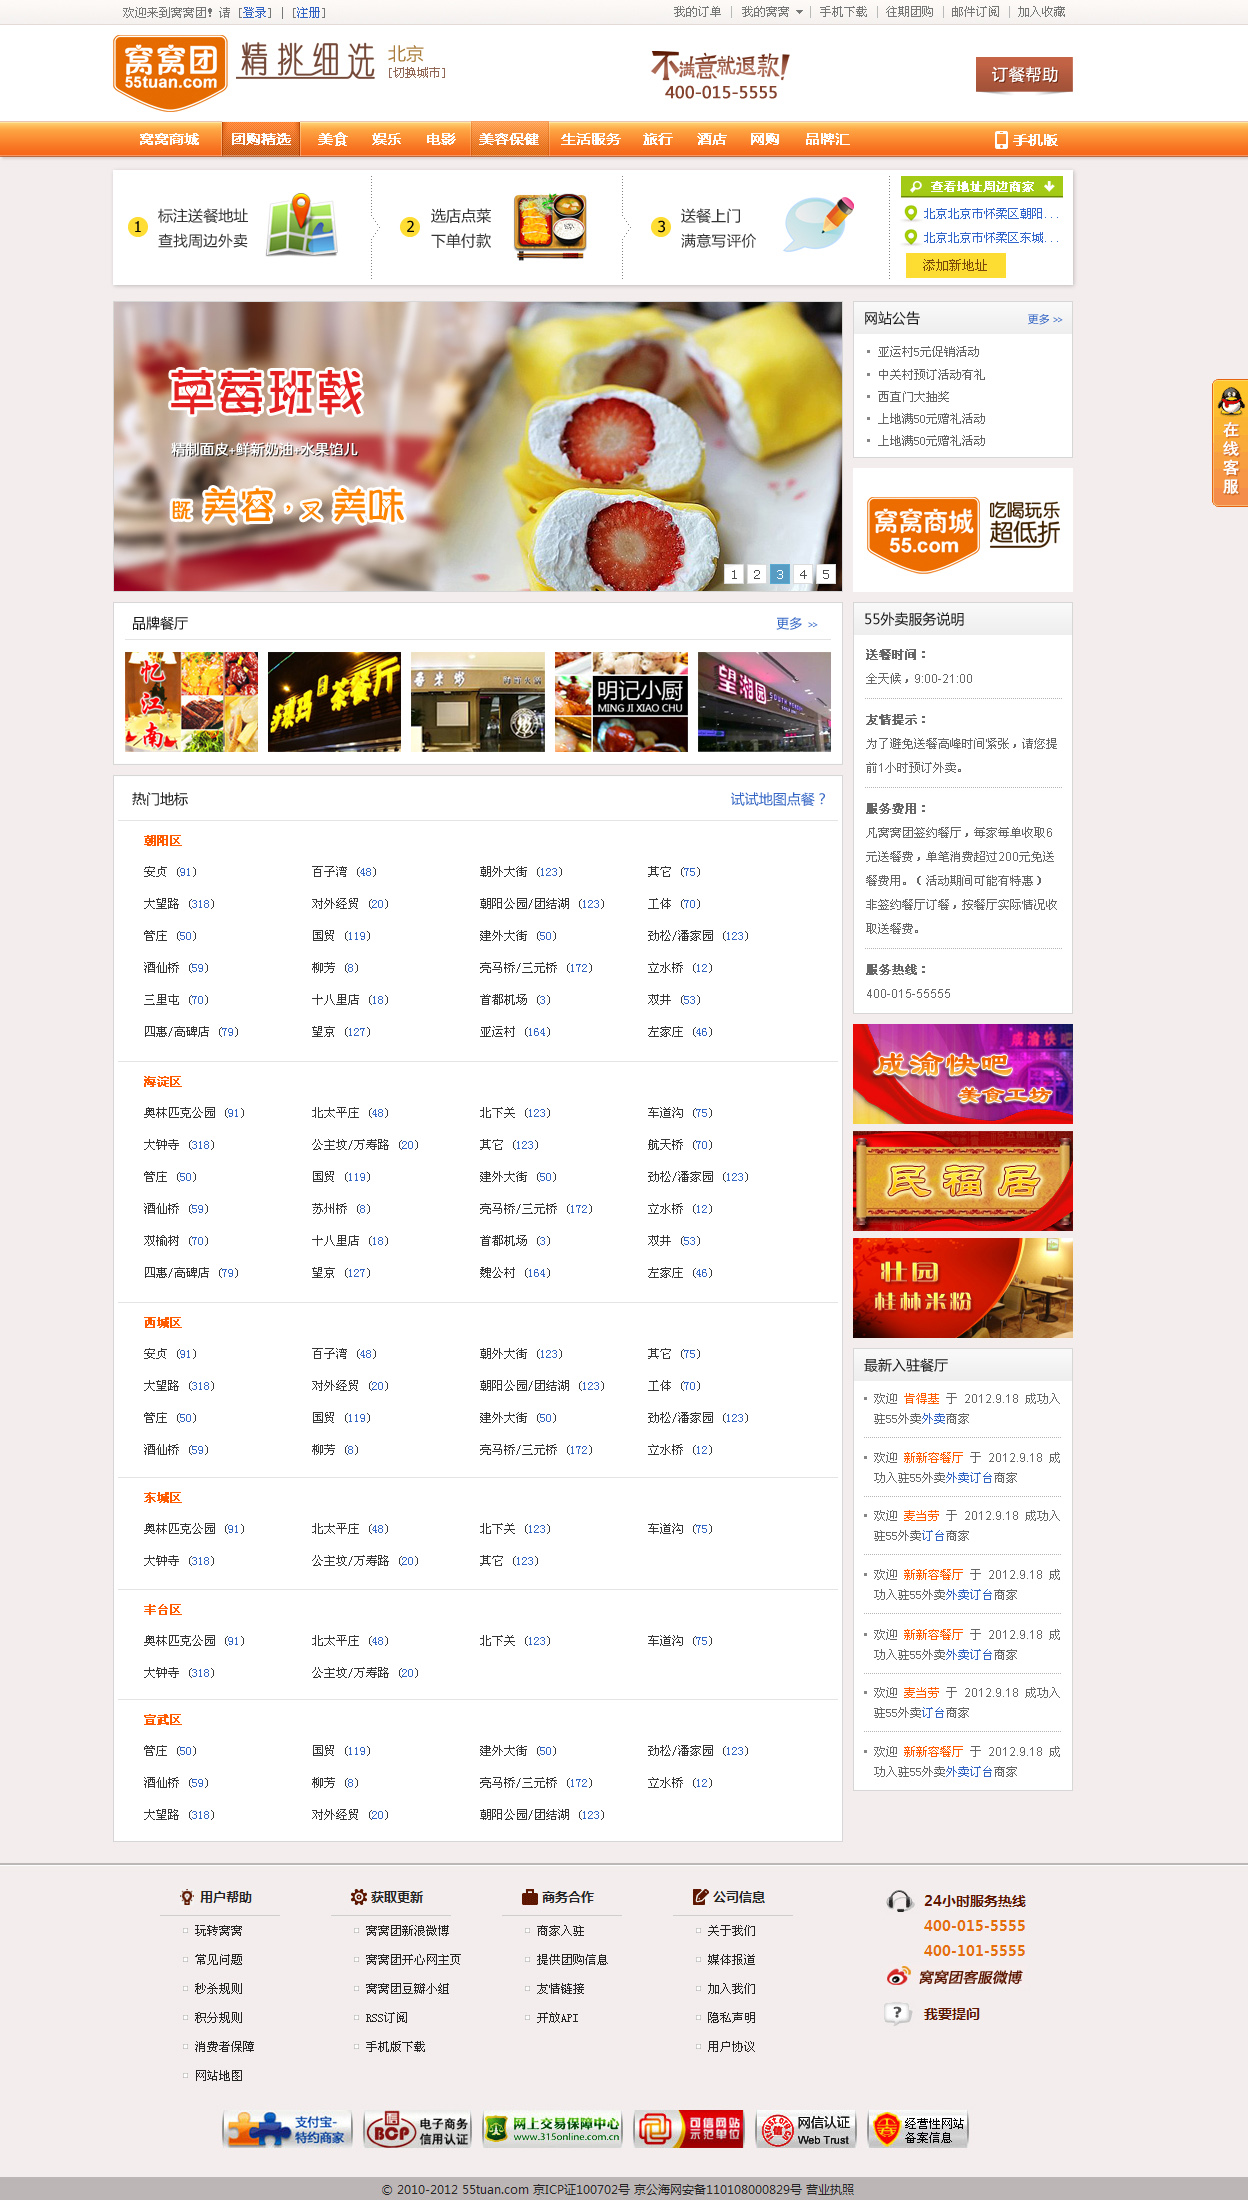Click the 丰台区 district heading
The width and height of the screenshot is (1248, 2200).
pos(162,1610)
